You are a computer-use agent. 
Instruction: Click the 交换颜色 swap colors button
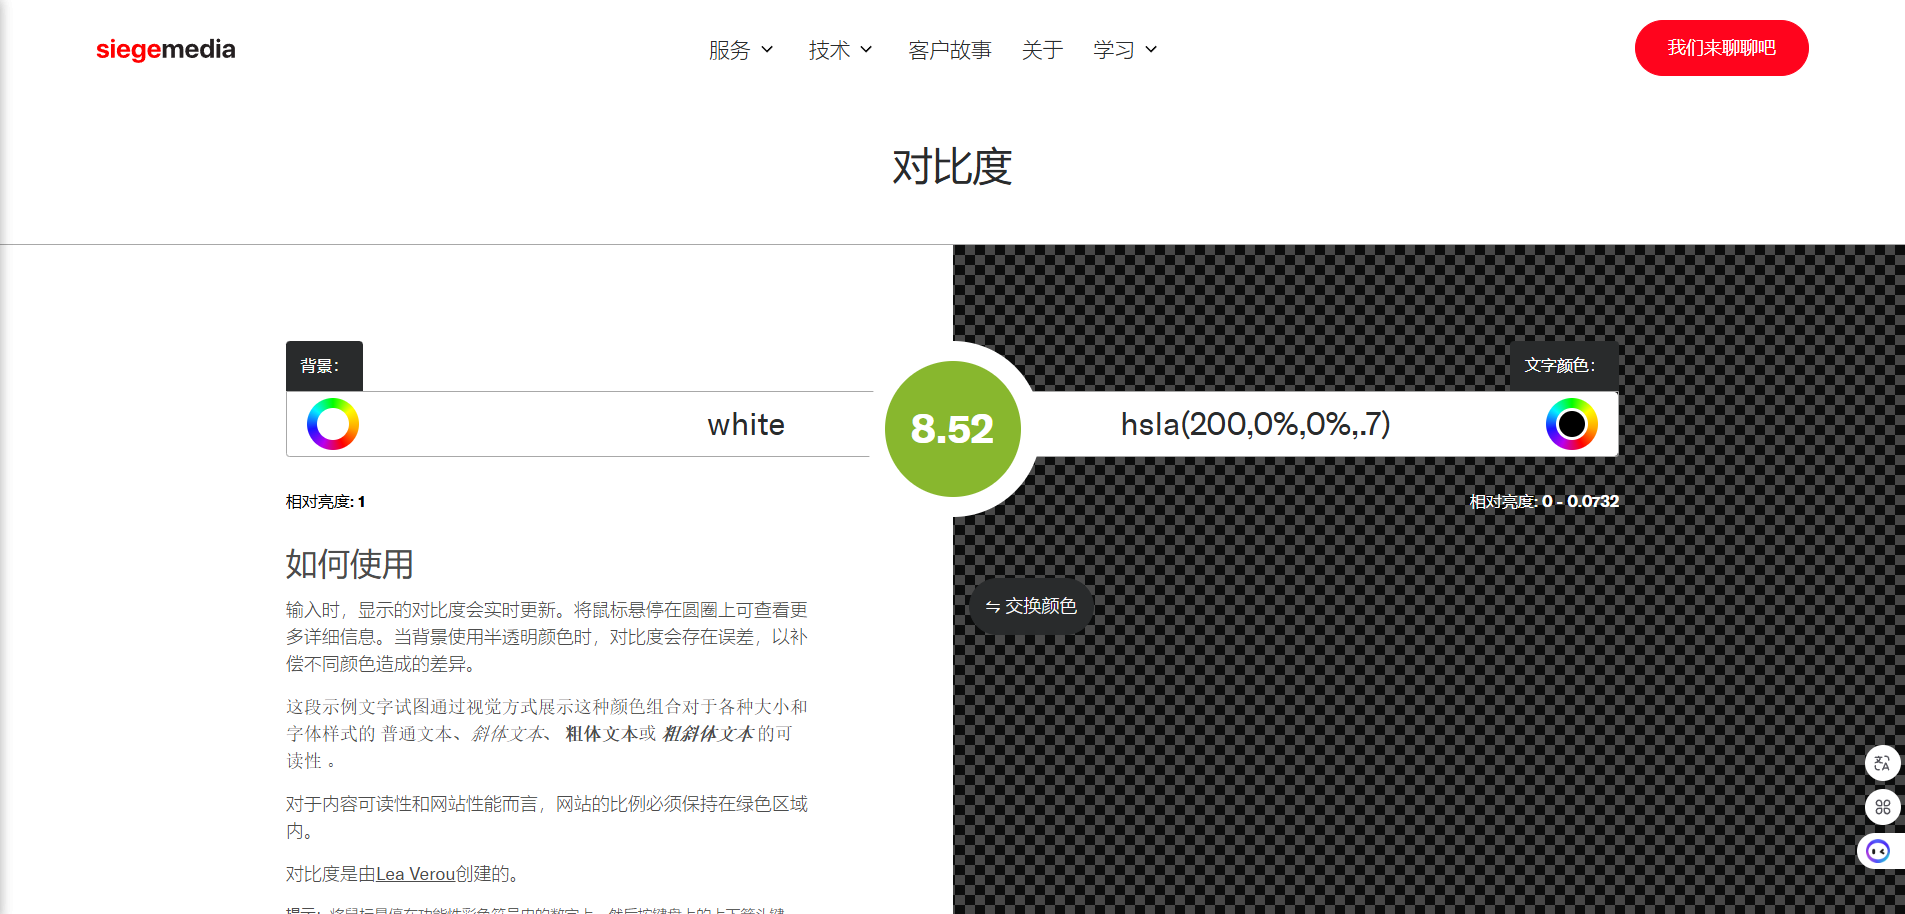click(1030, 607)
